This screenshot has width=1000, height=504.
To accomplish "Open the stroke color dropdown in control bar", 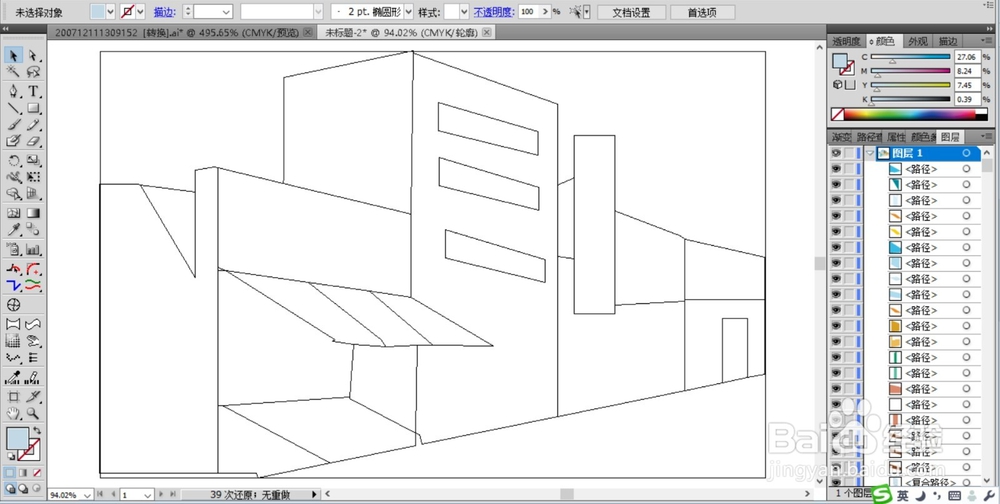I will click(x=141, y=11).
